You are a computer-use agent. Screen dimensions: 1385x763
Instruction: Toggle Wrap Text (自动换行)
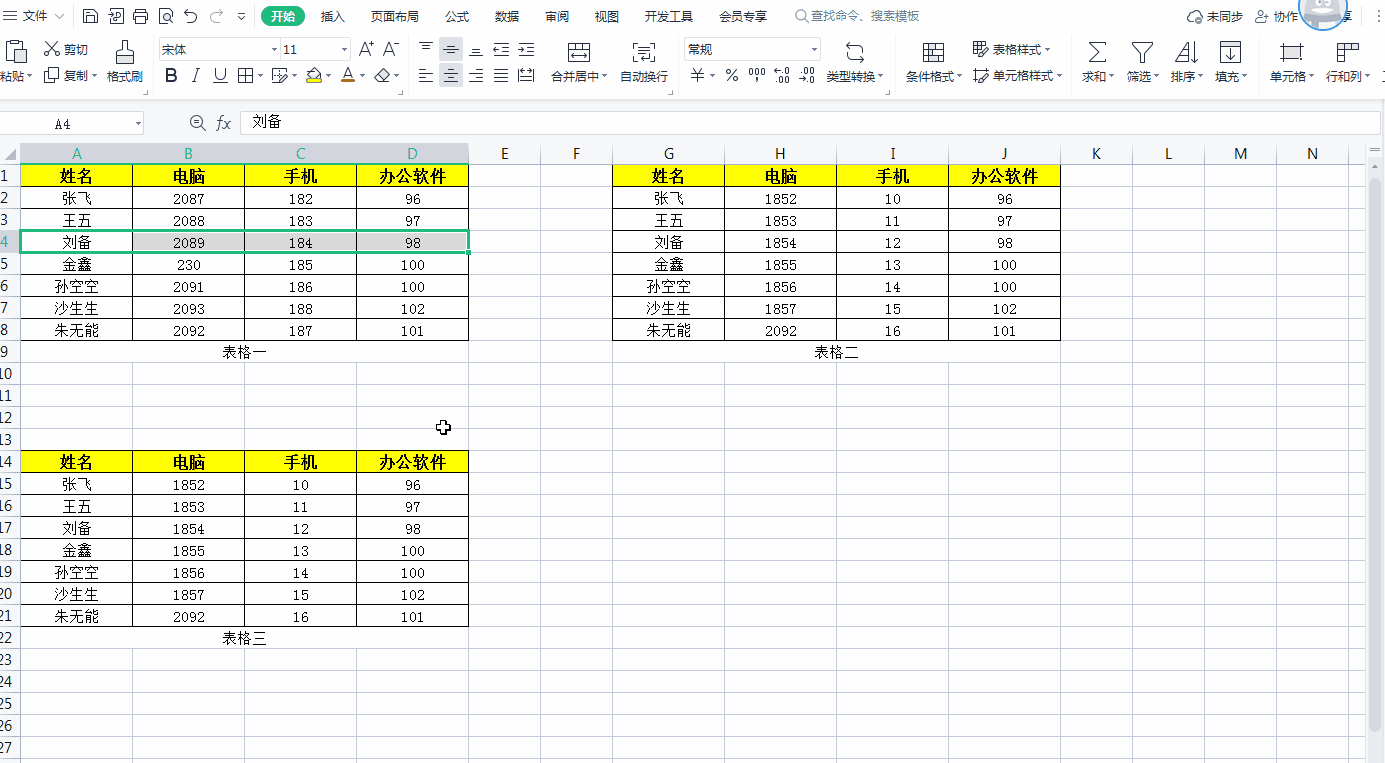(644, 62)
